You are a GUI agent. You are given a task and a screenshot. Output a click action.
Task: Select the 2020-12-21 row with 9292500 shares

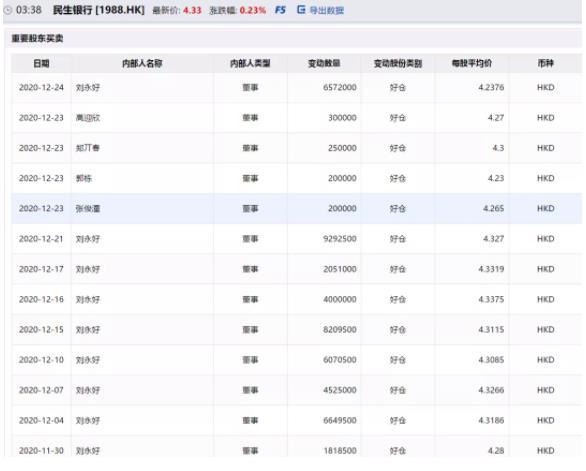[297, 239]
